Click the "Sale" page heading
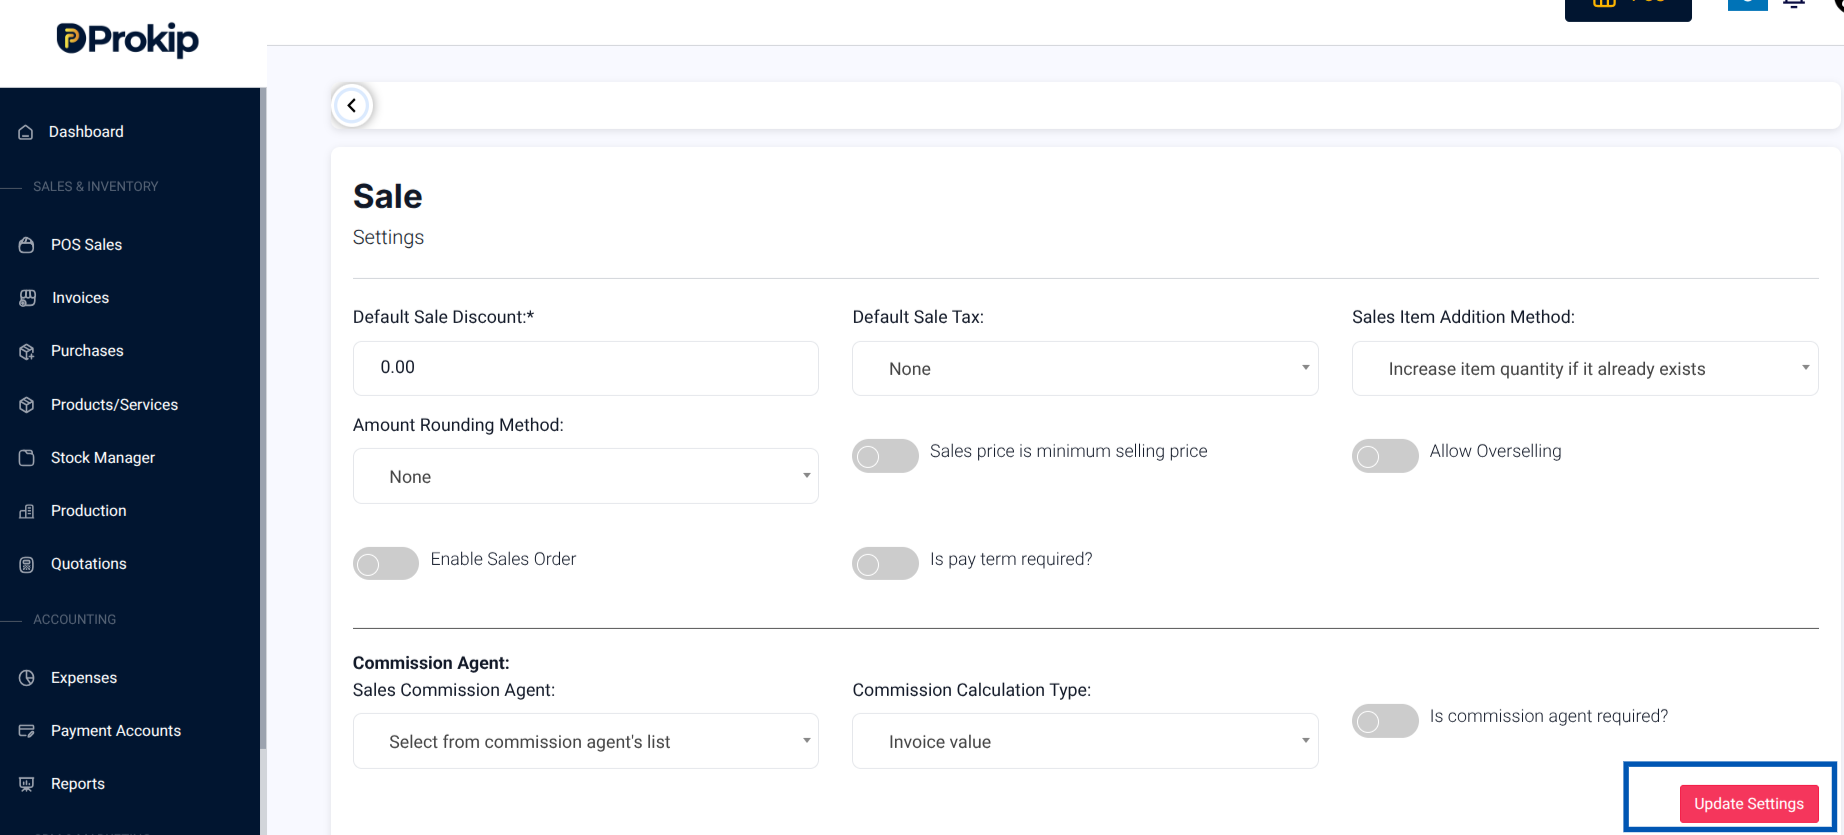This screenshot has height=835, width=1844. pyautogui.click(x=388, y=196)
